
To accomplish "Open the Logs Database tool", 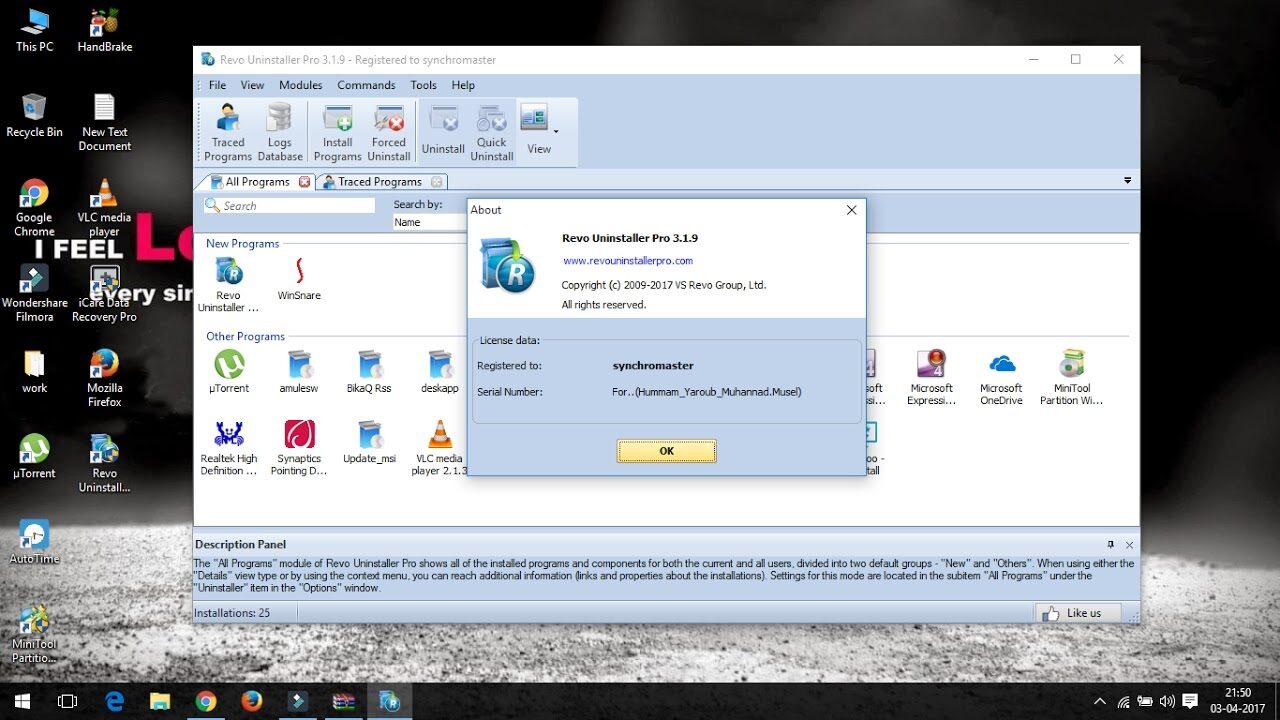I will [280, 132].
